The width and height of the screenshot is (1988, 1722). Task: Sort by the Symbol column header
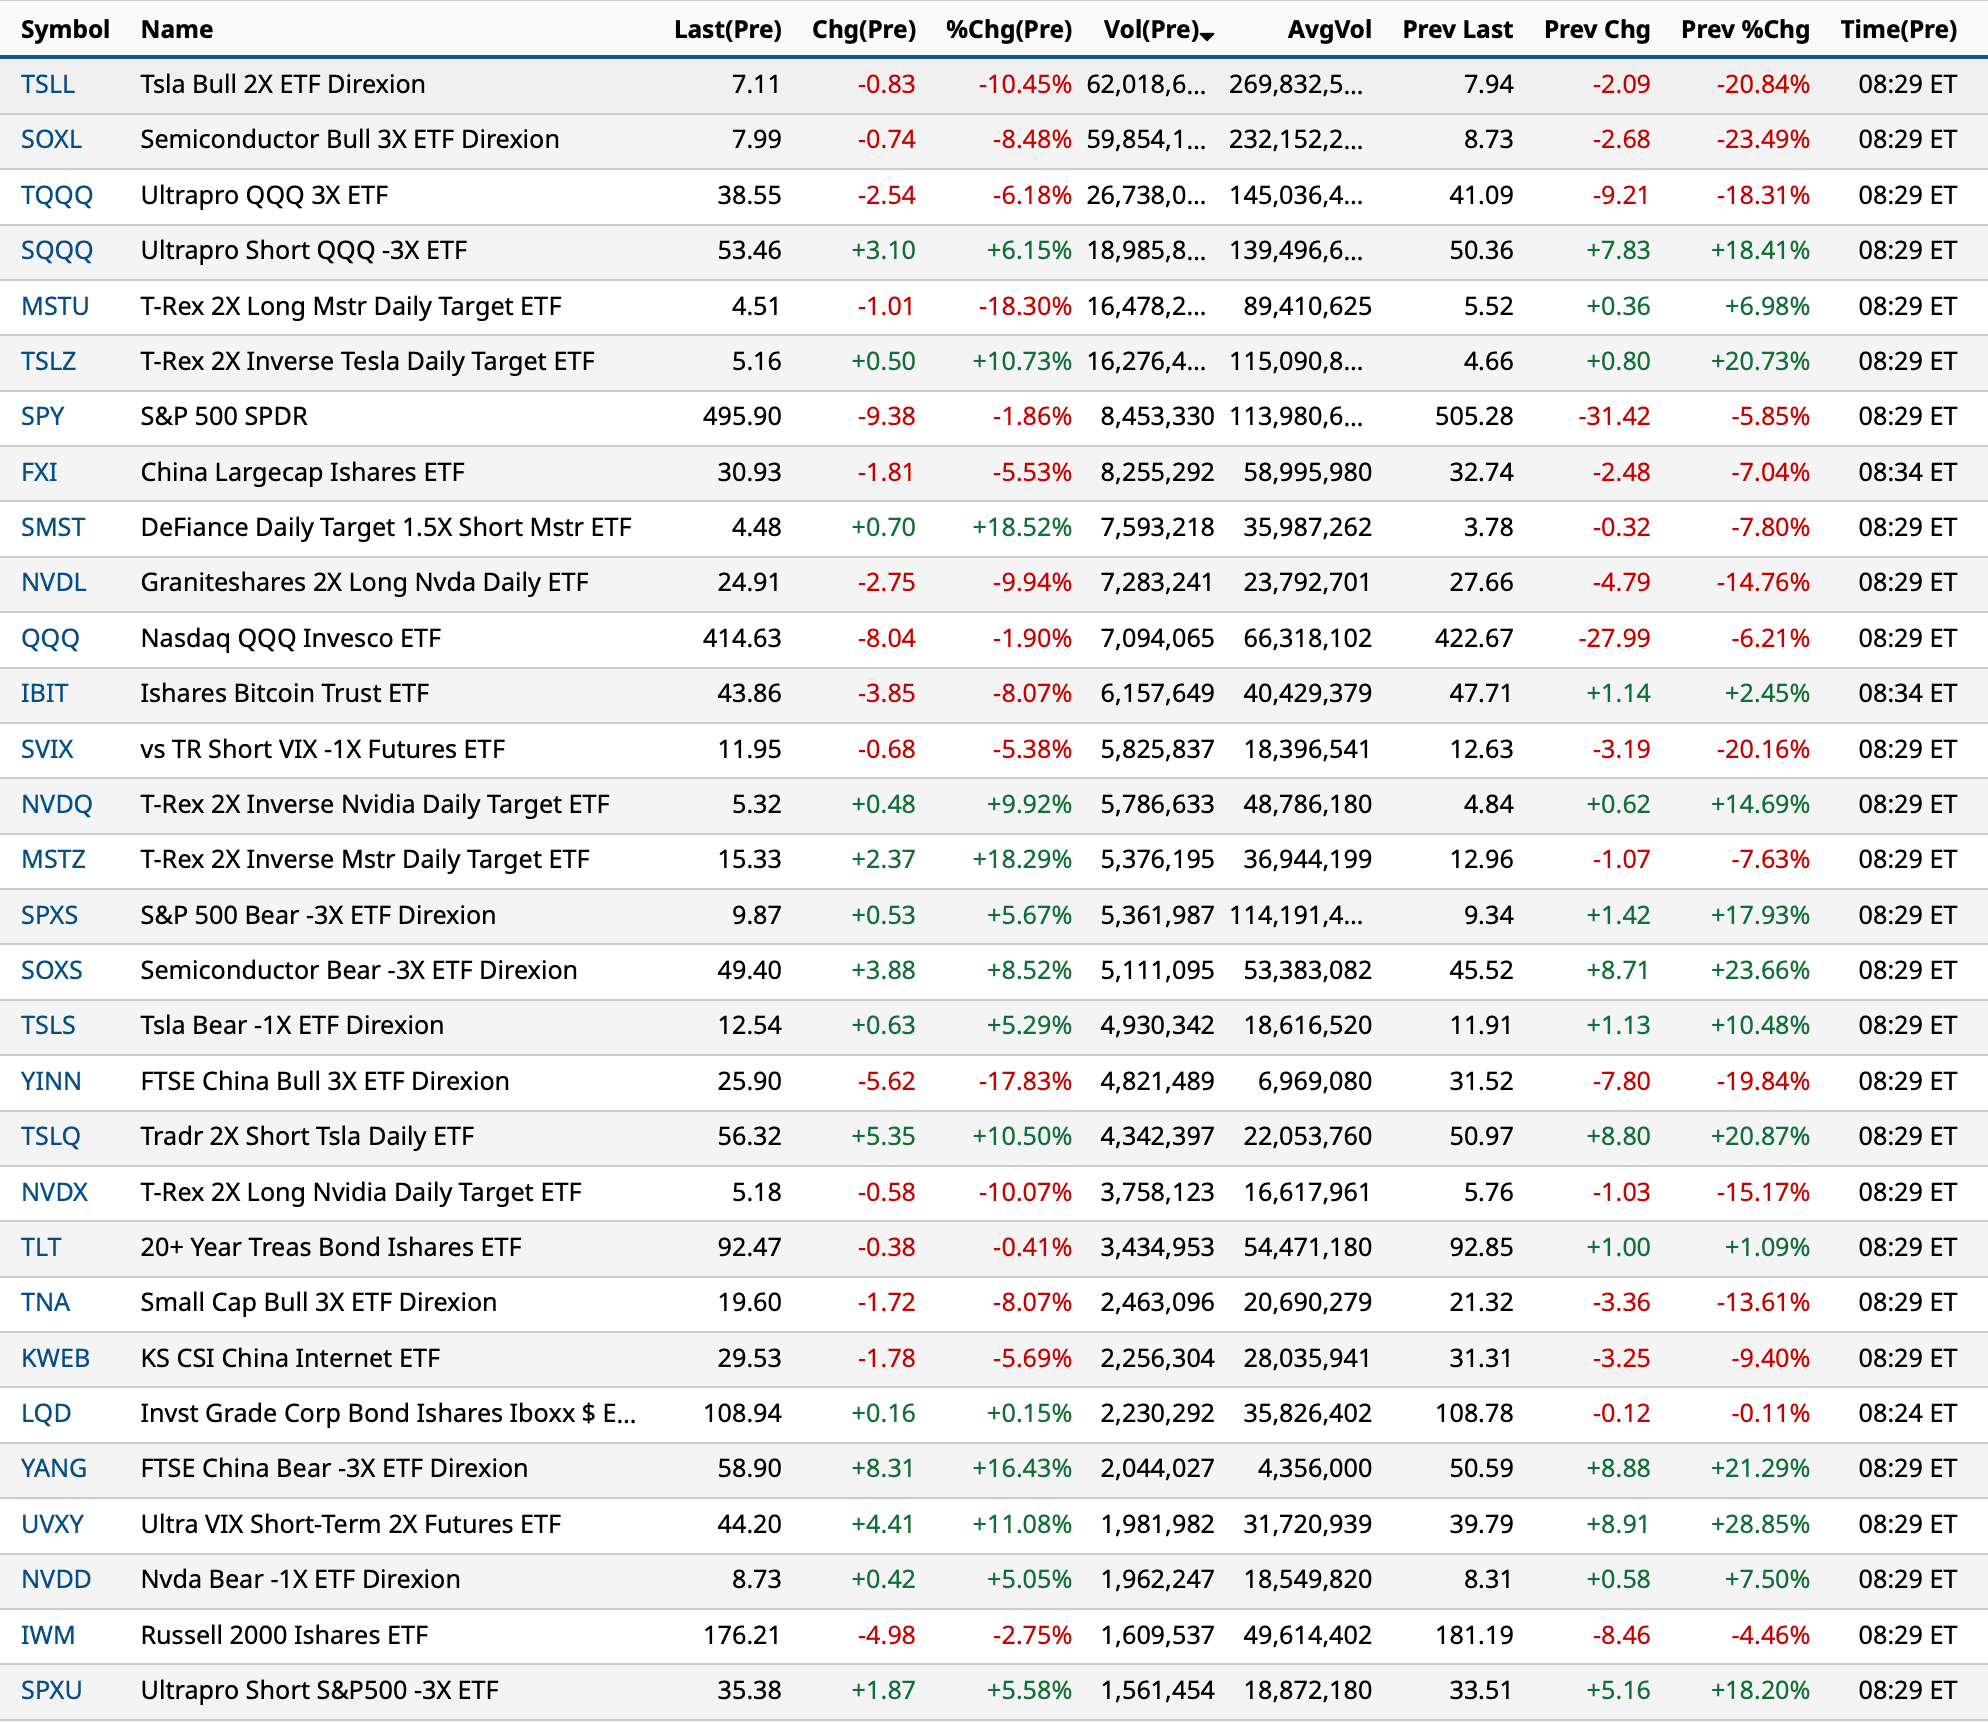point(65,29)
